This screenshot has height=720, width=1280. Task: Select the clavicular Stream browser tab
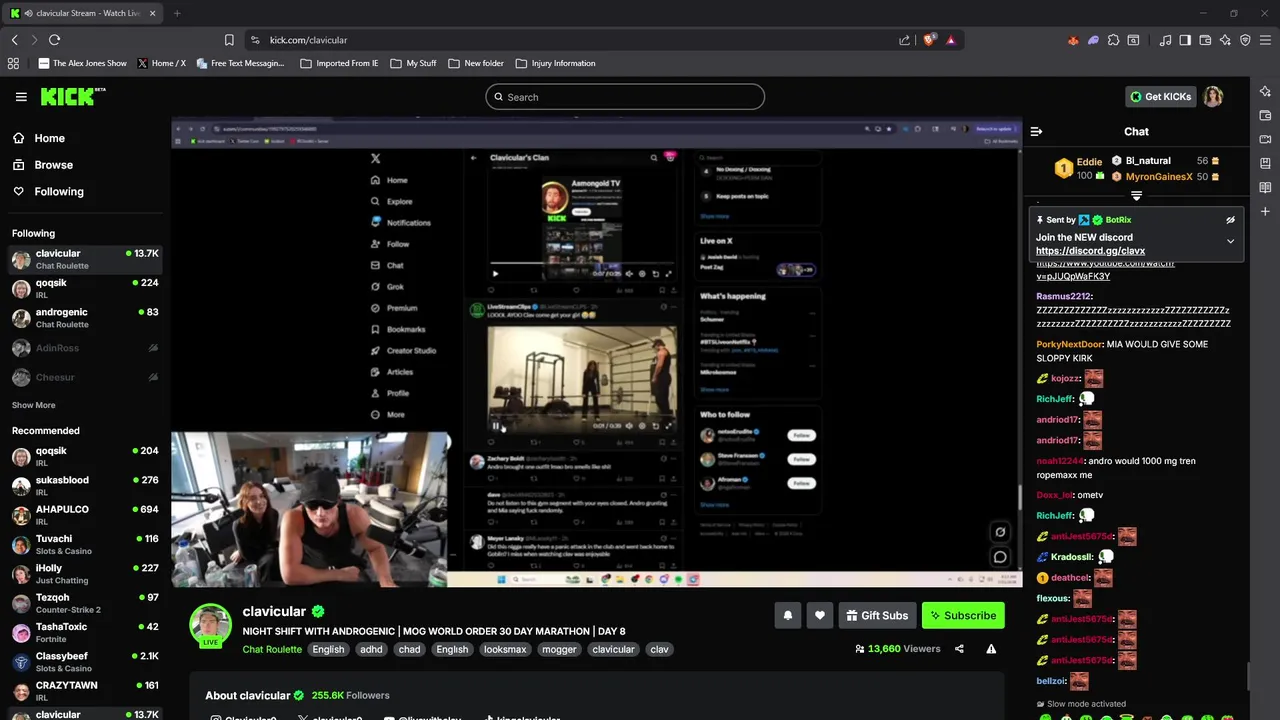(x=83, y=13)
